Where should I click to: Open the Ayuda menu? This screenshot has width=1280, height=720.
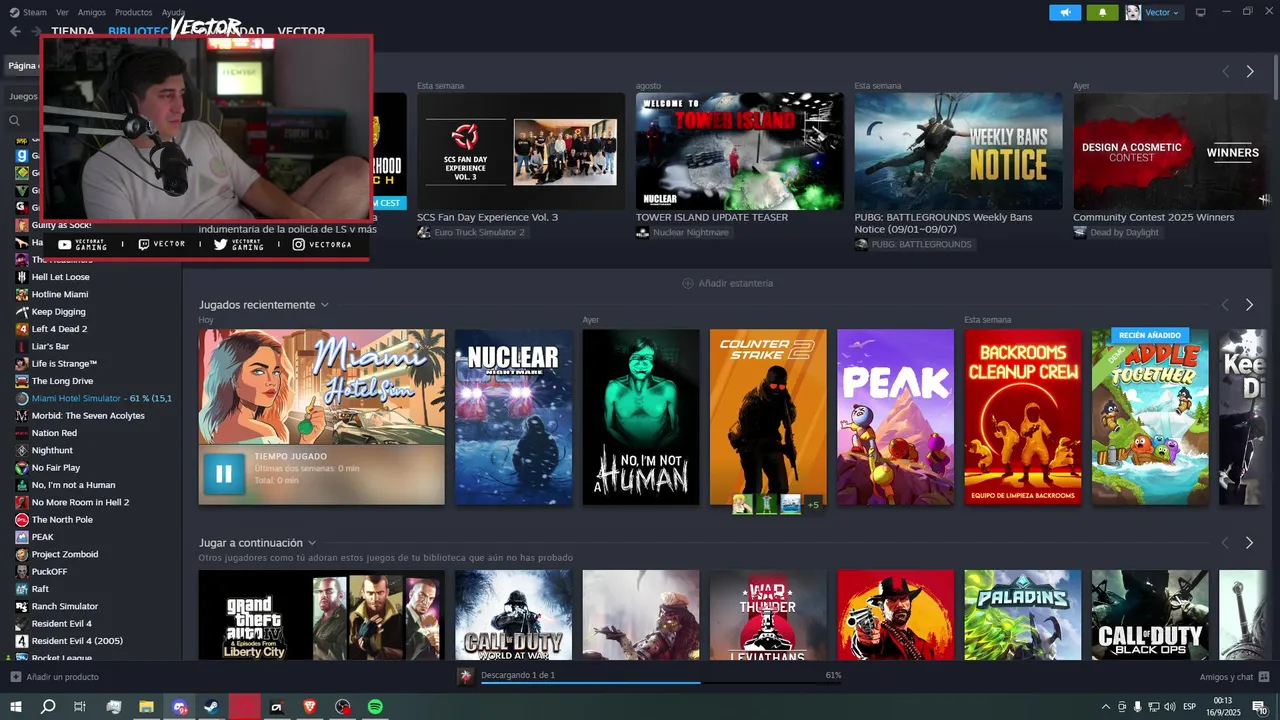(x=173, y=12)
